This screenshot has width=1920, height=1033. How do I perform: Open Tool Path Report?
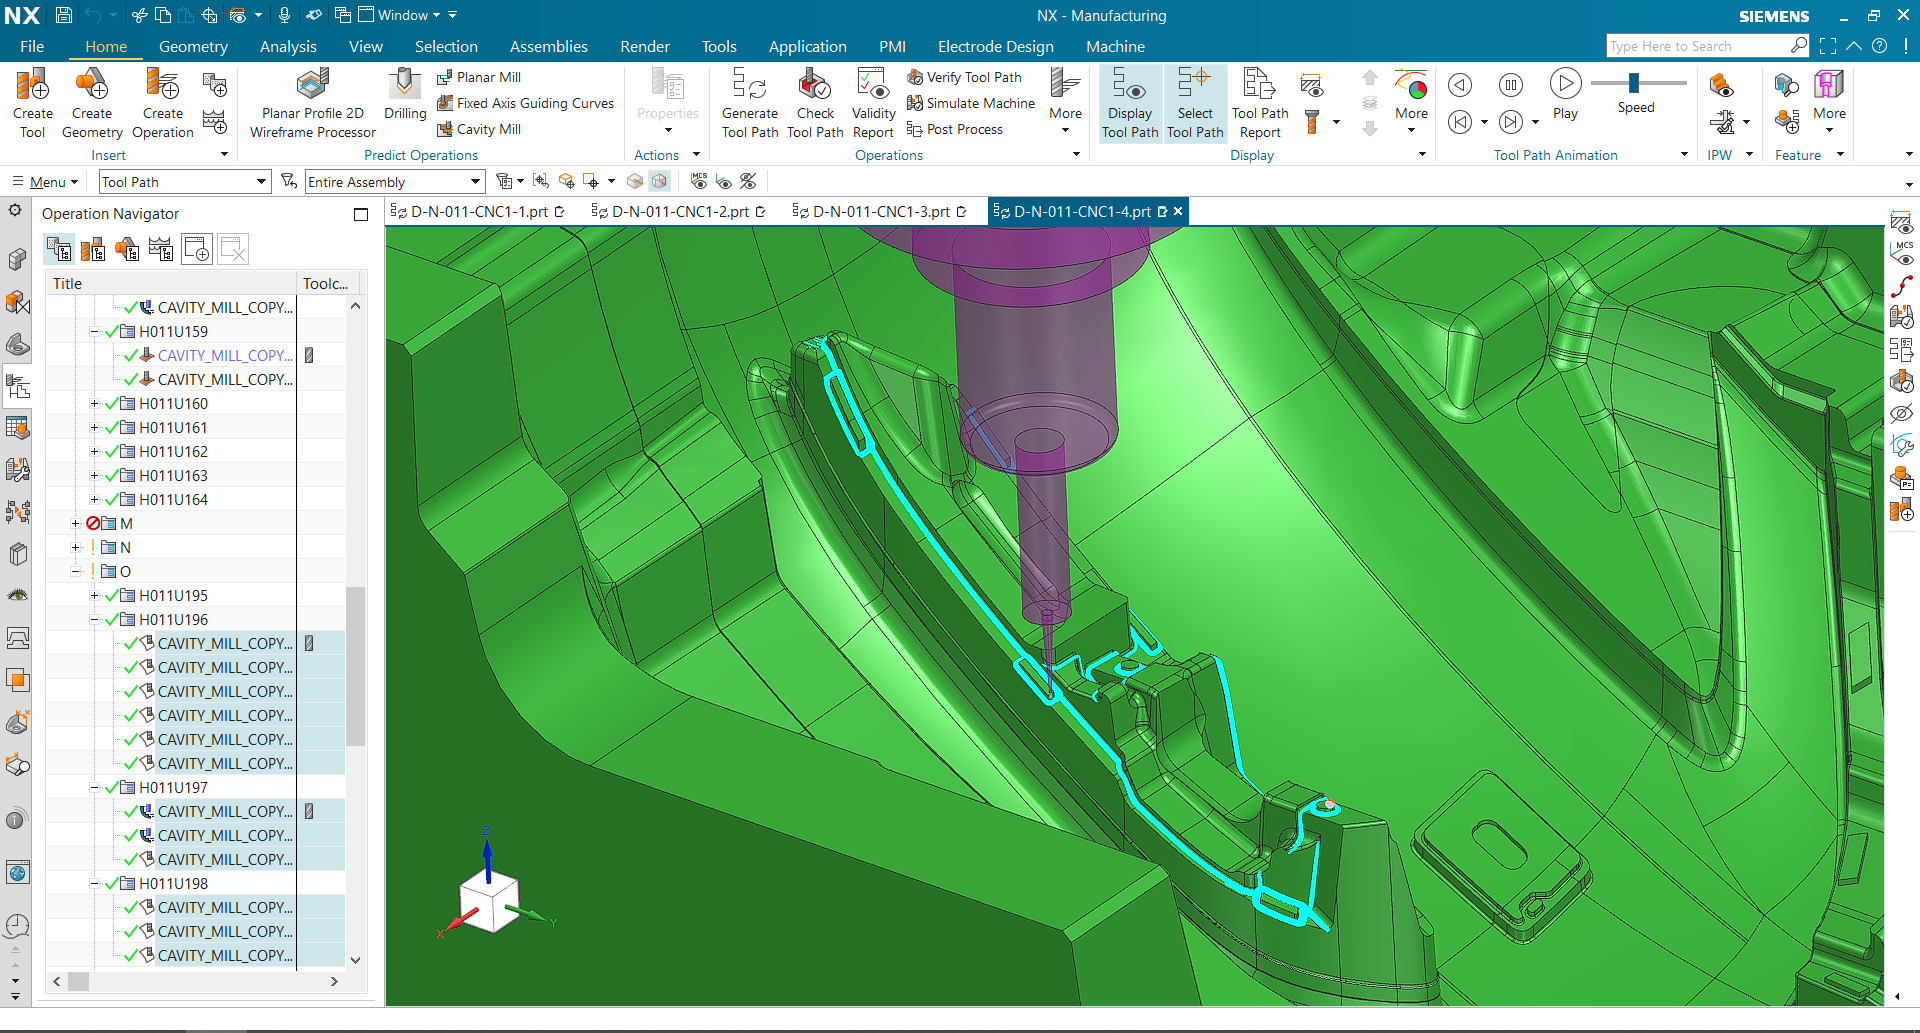tap(1260, 103)
